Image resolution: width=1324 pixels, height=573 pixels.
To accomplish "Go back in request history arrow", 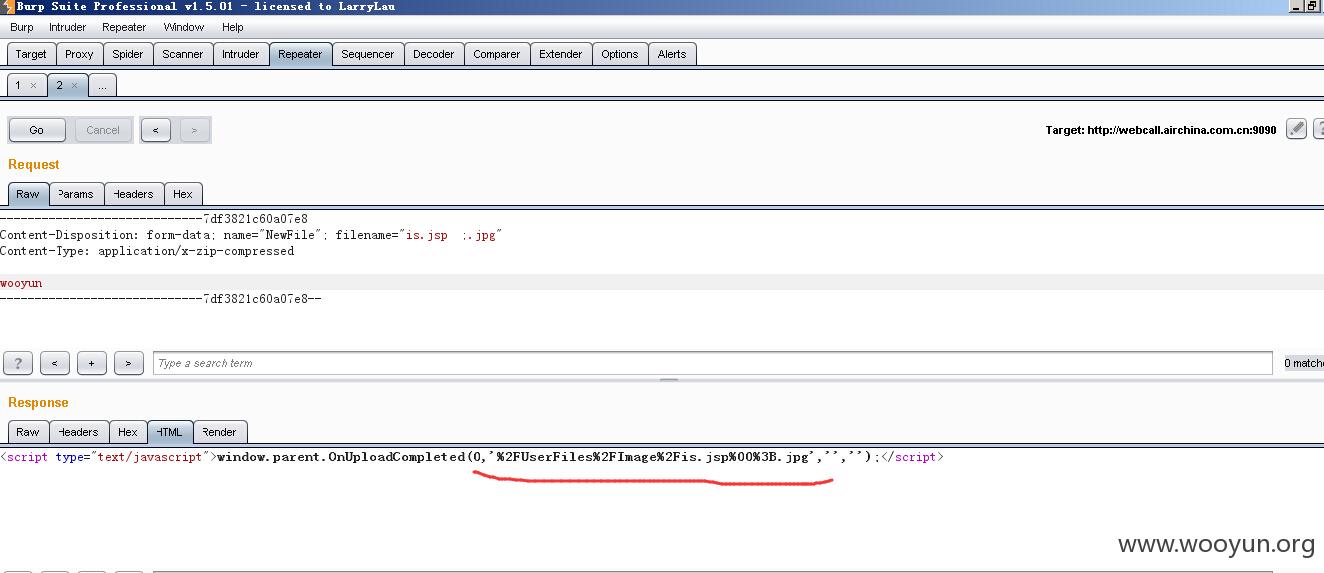I will [155, 130].
